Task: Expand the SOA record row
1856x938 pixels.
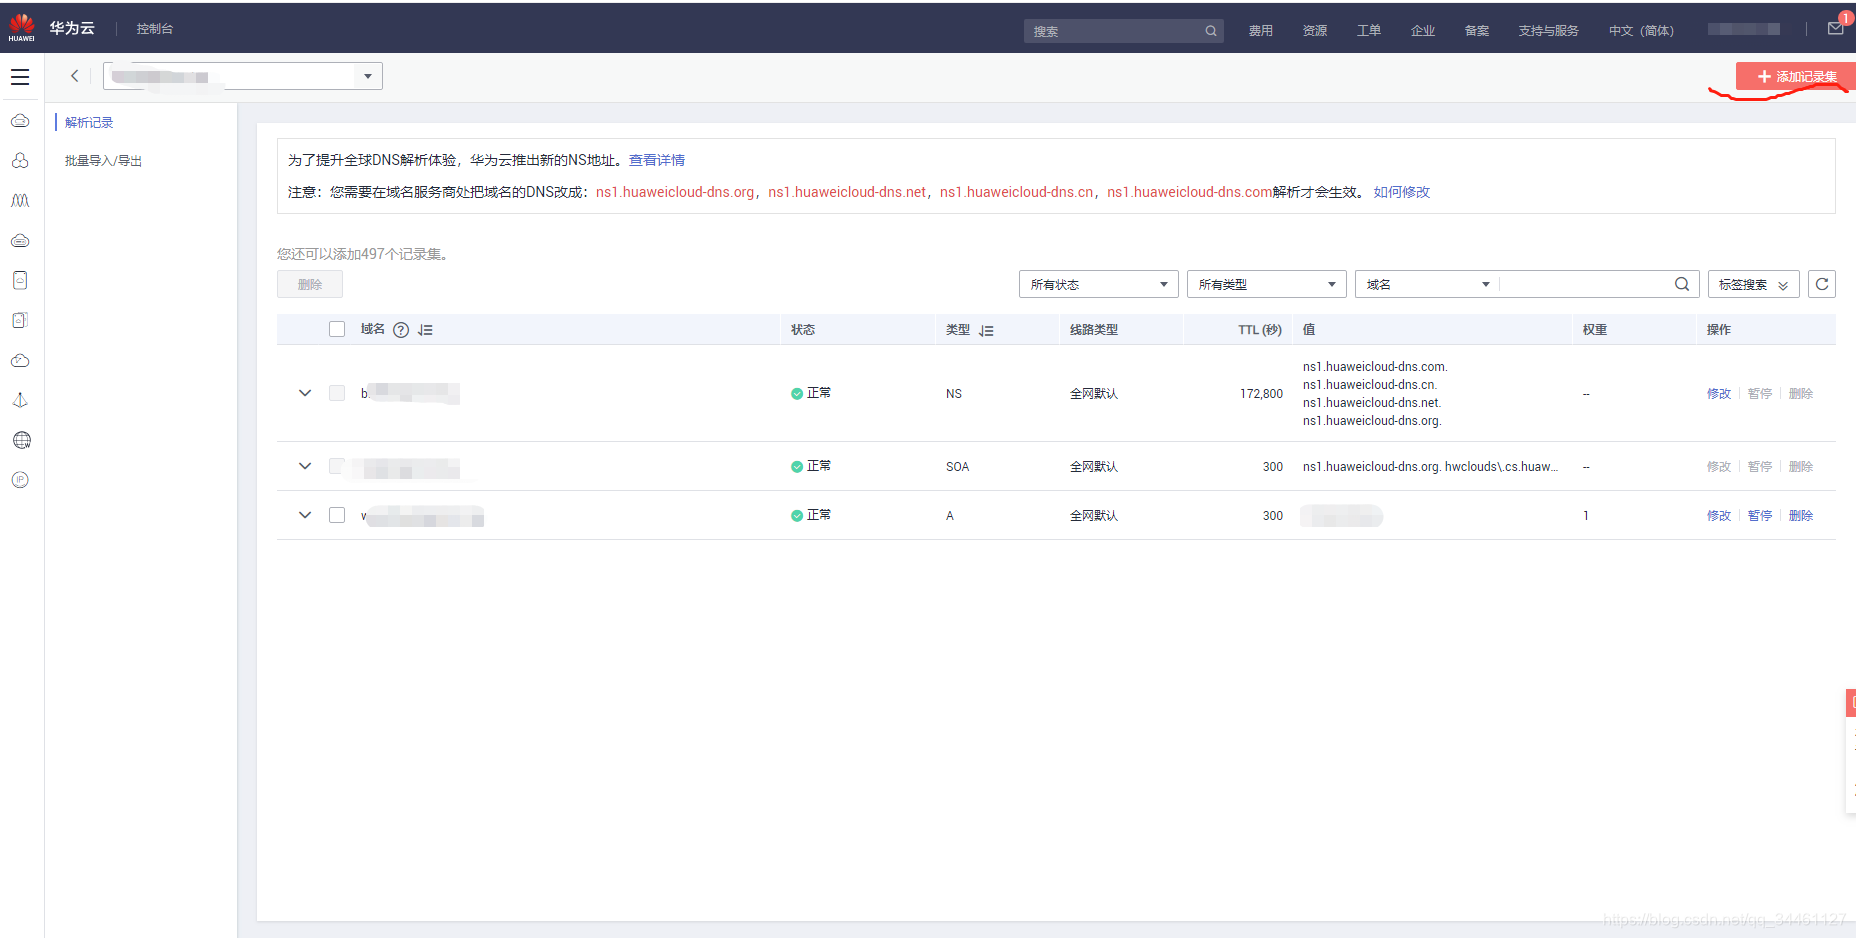Action: pyautogui.click(x=305, y=466)
